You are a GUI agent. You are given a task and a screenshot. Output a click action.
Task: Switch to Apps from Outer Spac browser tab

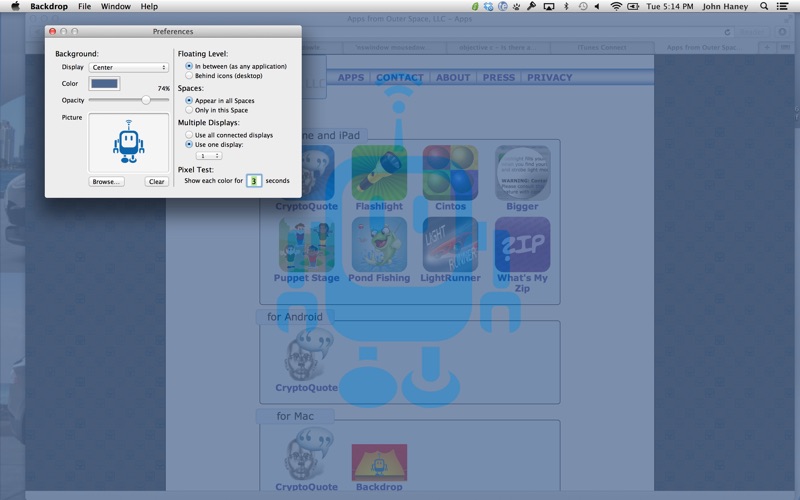(705, 47)
